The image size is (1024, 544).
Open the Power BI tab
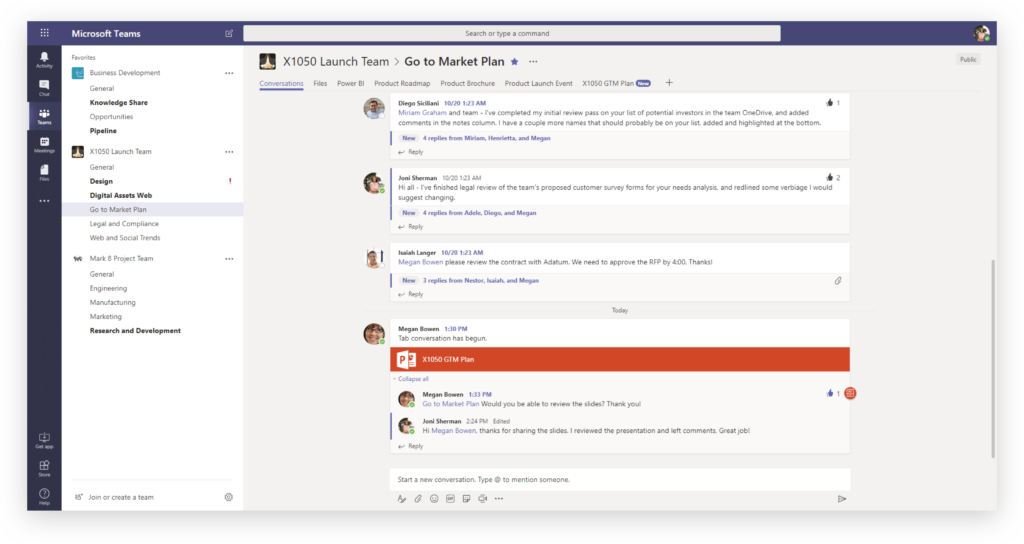click(x=351, y=84)
